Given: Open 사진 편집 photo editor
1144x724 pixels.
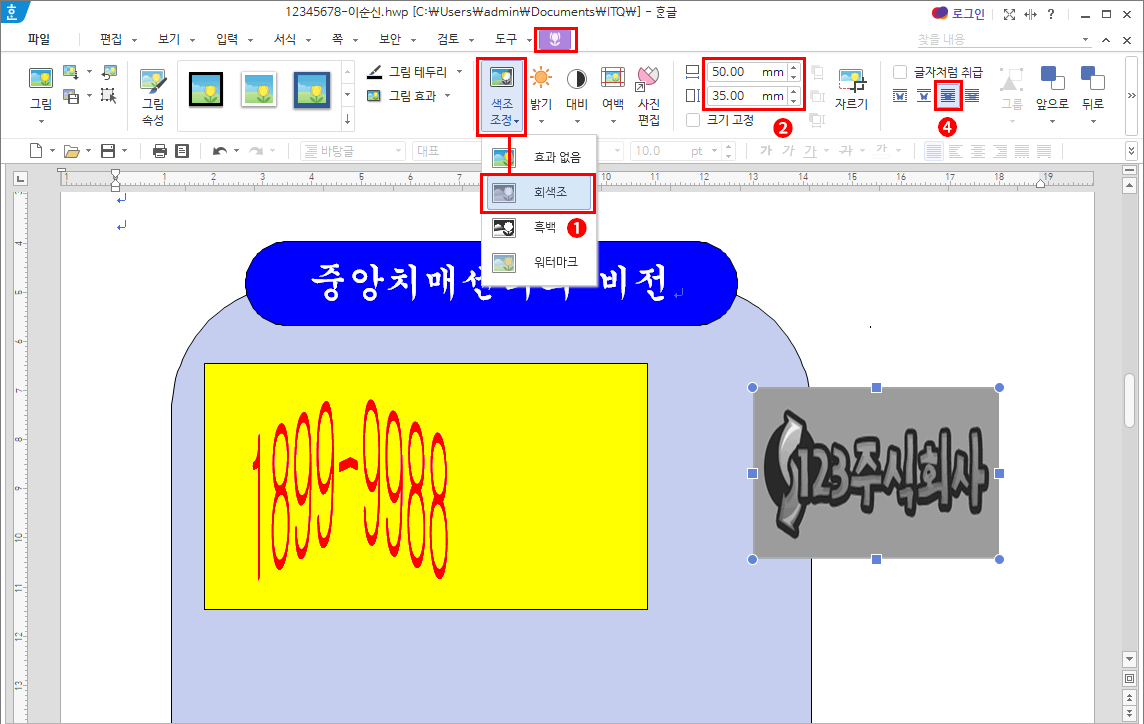Looking at the screenshot, I should [x=649, y=96].
